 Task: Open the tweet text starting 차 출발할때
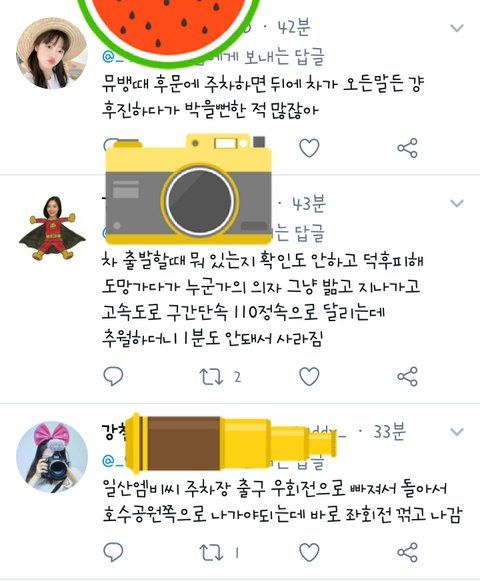pyautogui.click(x=262, y=299)
